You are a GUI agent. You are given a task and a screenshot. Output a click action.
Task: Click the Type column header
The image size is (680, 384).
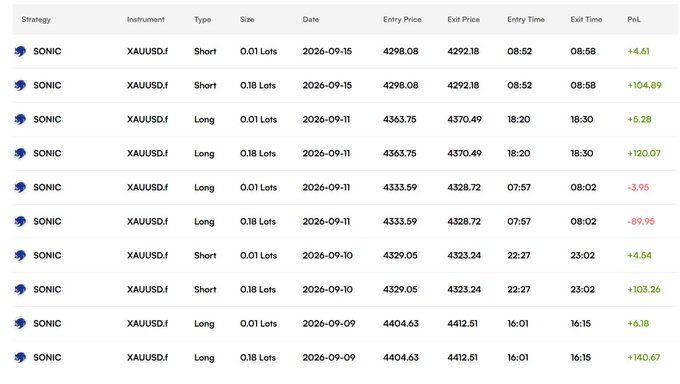(203, 20)
